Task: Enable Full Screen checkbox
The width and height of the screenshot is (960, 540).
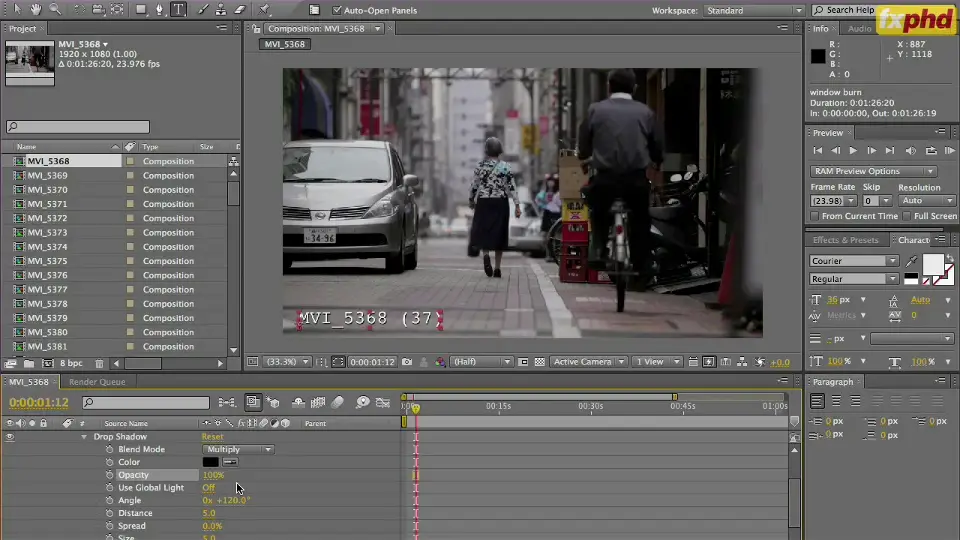Action: (x=907, y=216)
